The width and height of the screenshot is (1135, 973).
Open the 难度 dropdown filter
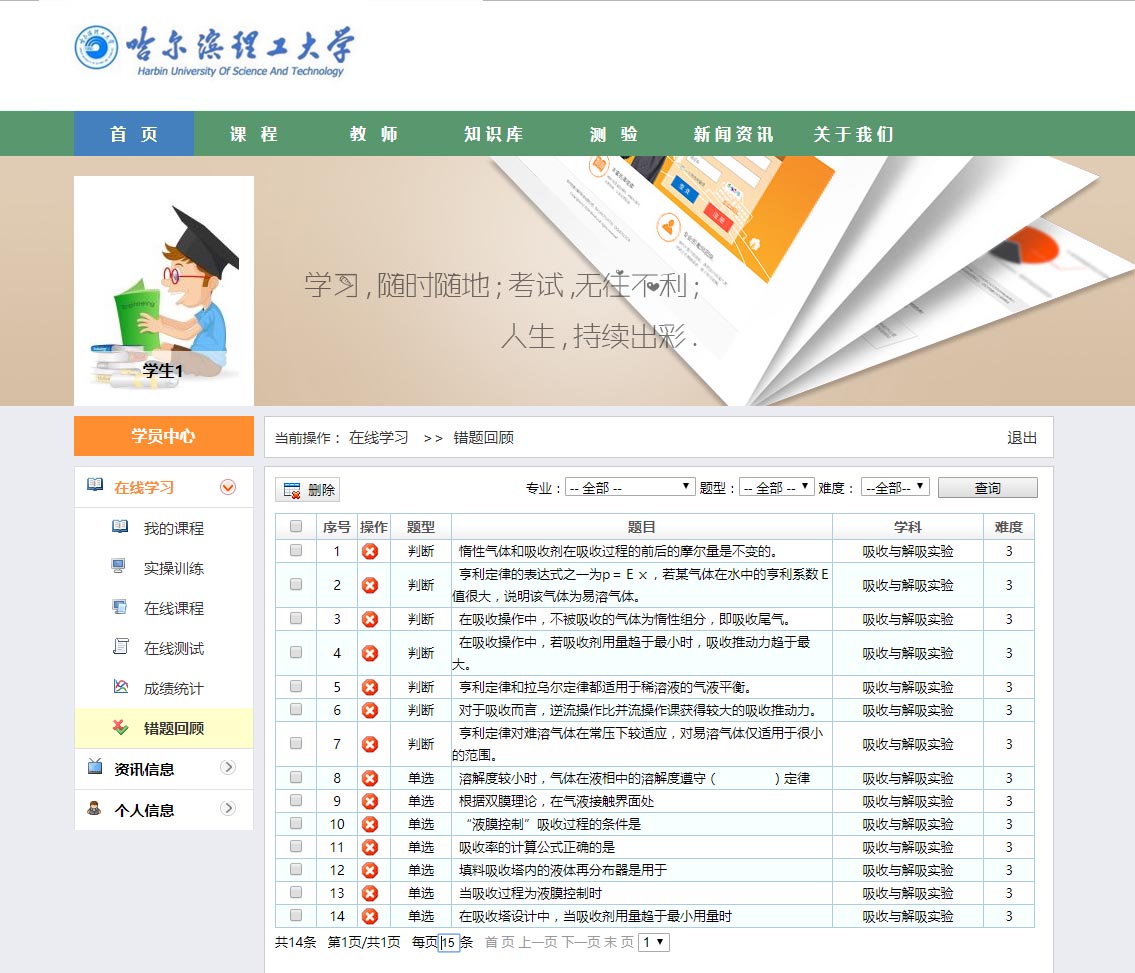895,488
